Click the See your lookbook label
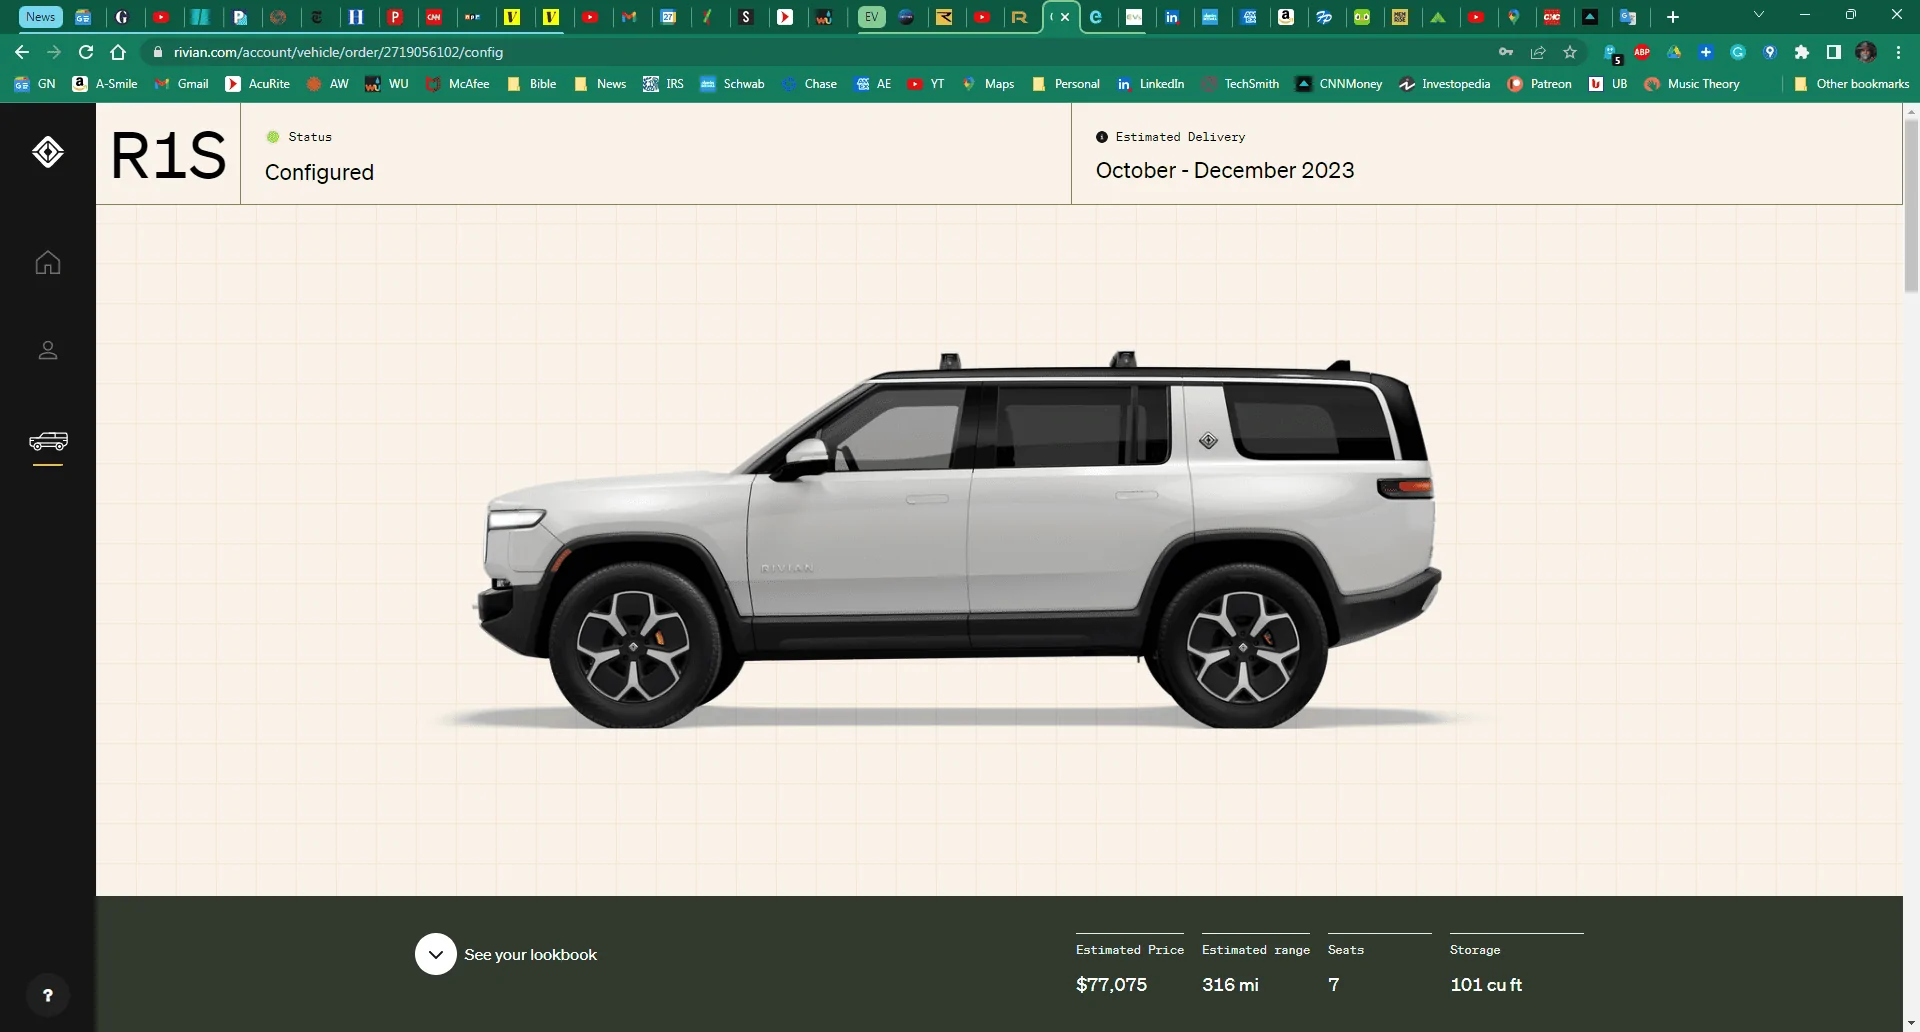 click(x=530, y=955)
